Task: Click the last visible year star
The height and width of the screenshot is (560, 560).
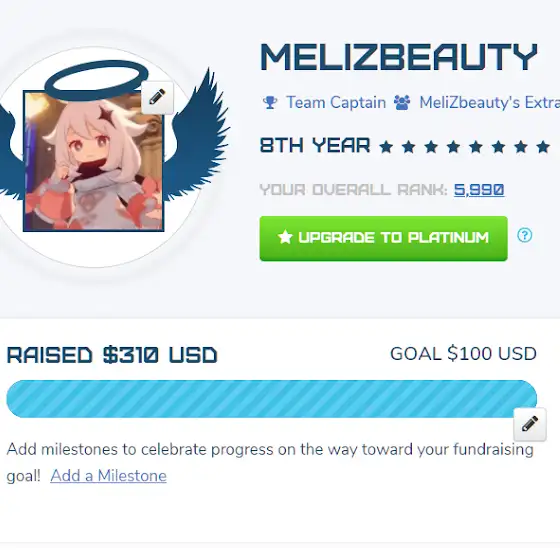Action: click(543, 147)
